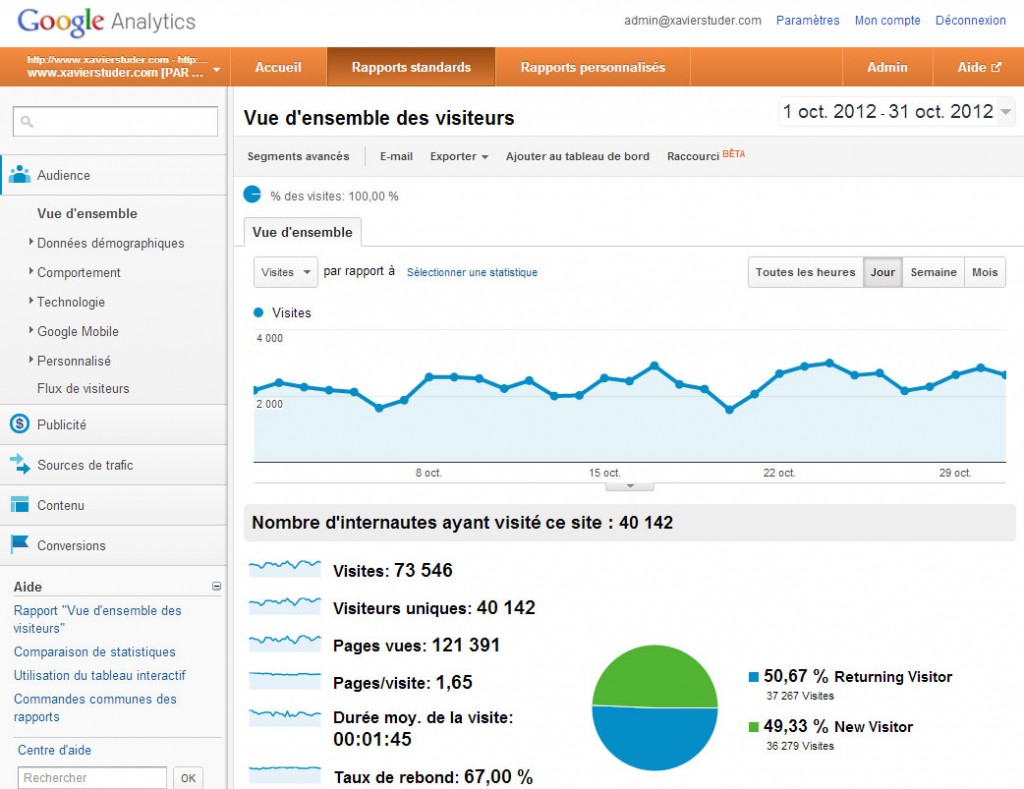The width and height of the screenshot is (1024, 789).
Task: Open Utilisation du tableau interactif link
Action: (x=99, y=675)
